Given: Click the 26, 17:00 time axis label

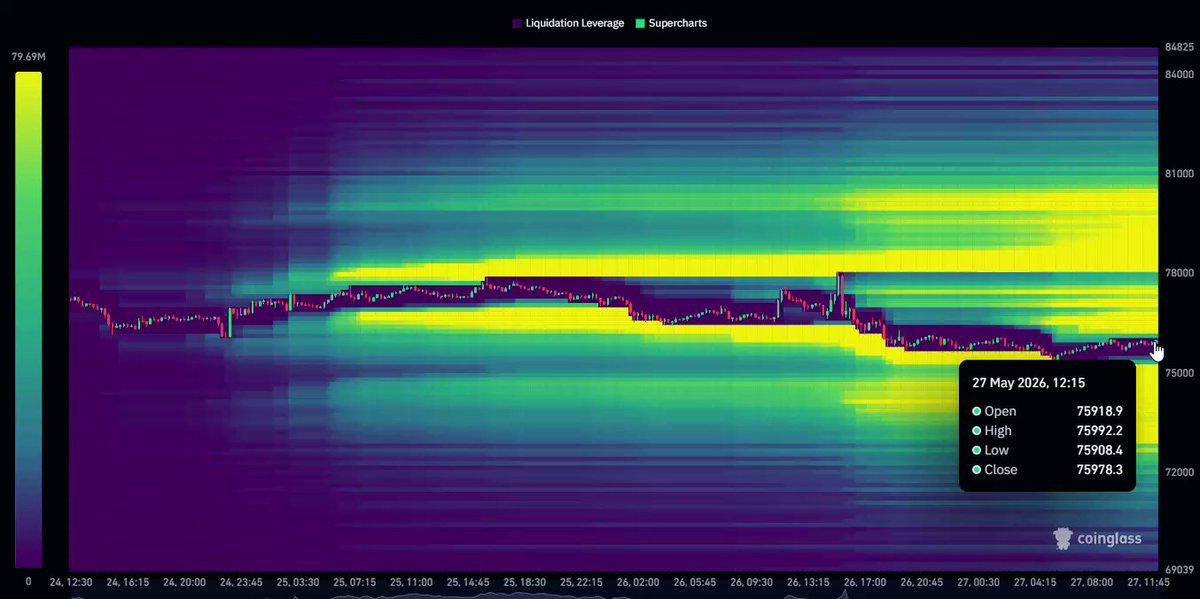Looking at the screenshot, I should click(866, 581).
